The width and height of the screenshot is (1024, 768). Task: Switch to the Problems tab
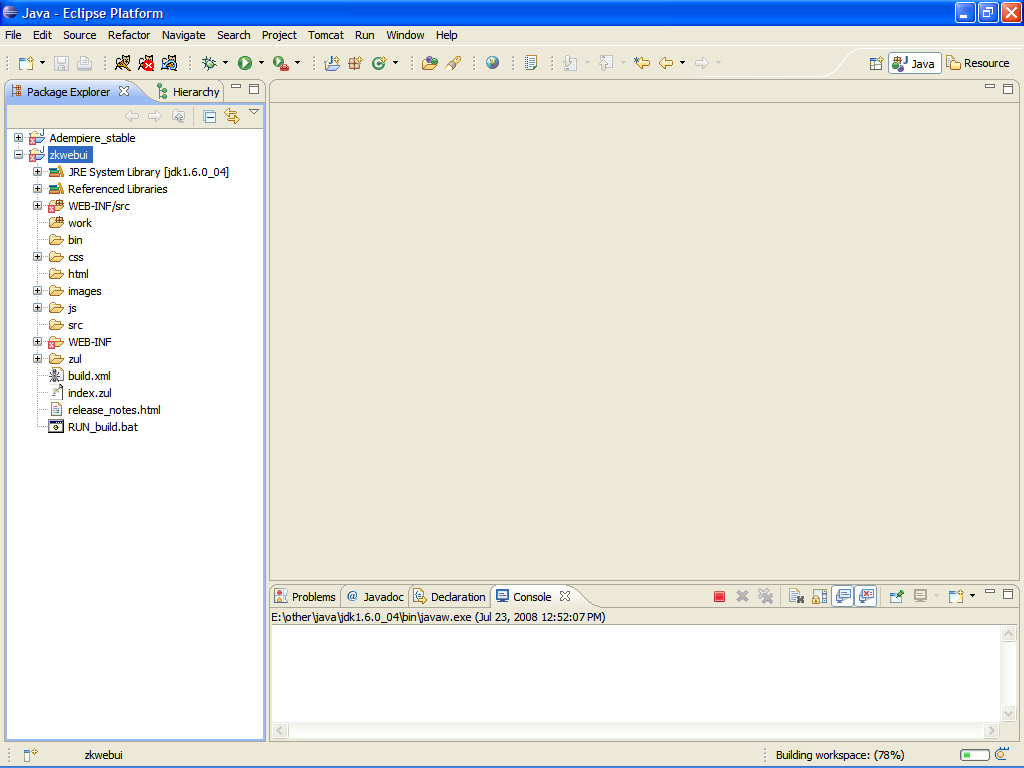tap(305, 597)
